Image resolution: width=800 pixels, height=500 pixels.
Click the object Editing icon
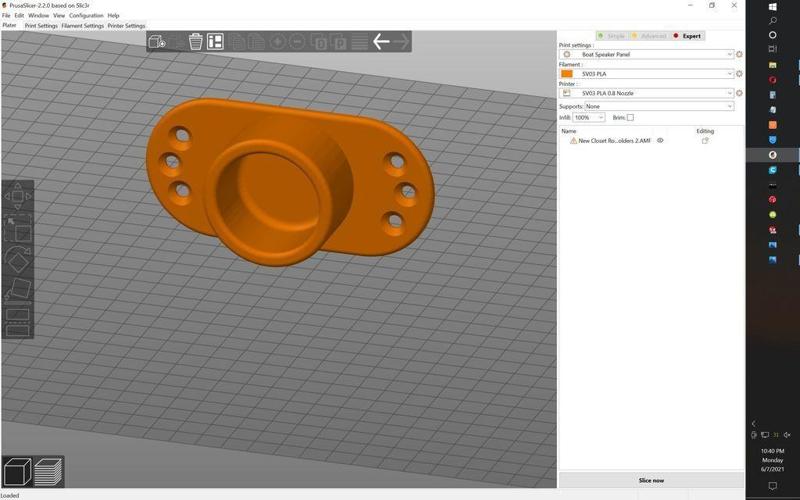(x=705, y=140)
